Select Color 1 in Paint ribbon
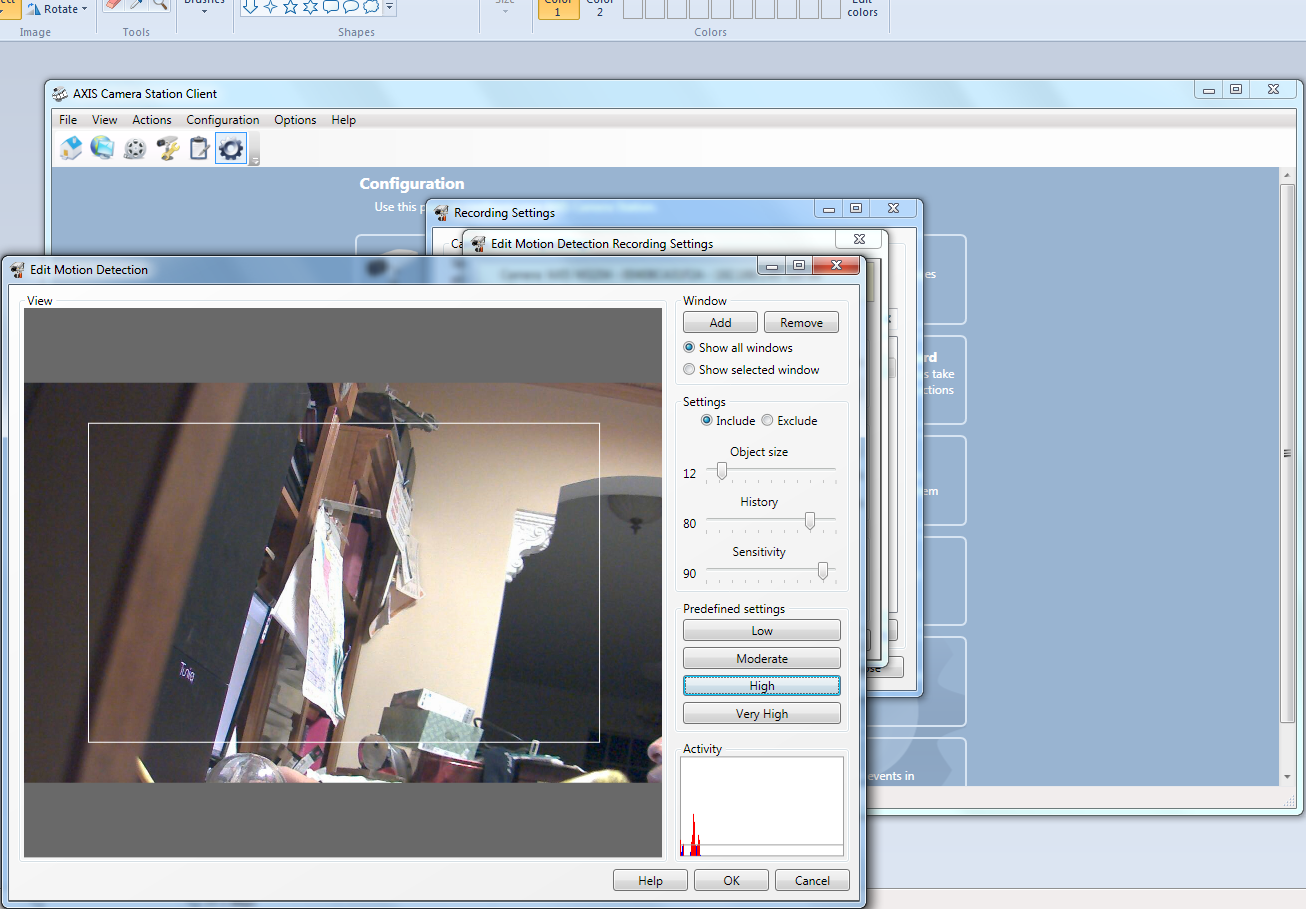The image size is (1306, 909). (558, 9)
